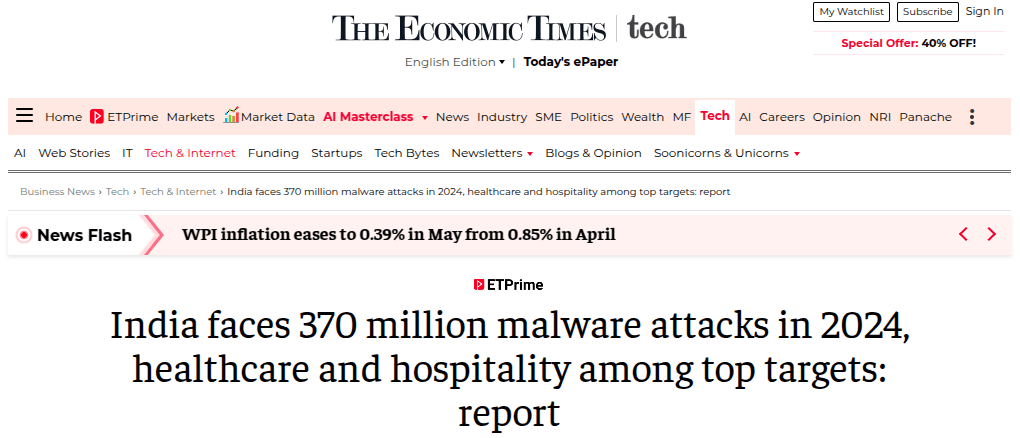Show previous news flash headline

963,234
